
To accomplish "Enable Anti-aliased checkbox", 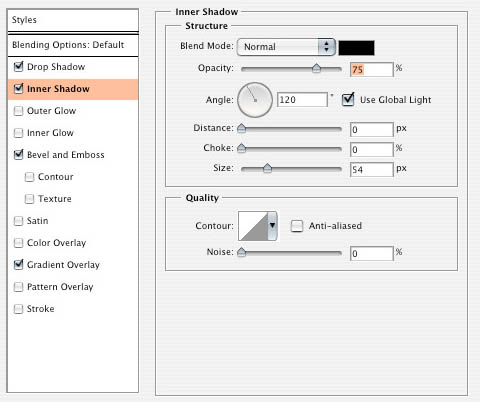I will point(297,226).
